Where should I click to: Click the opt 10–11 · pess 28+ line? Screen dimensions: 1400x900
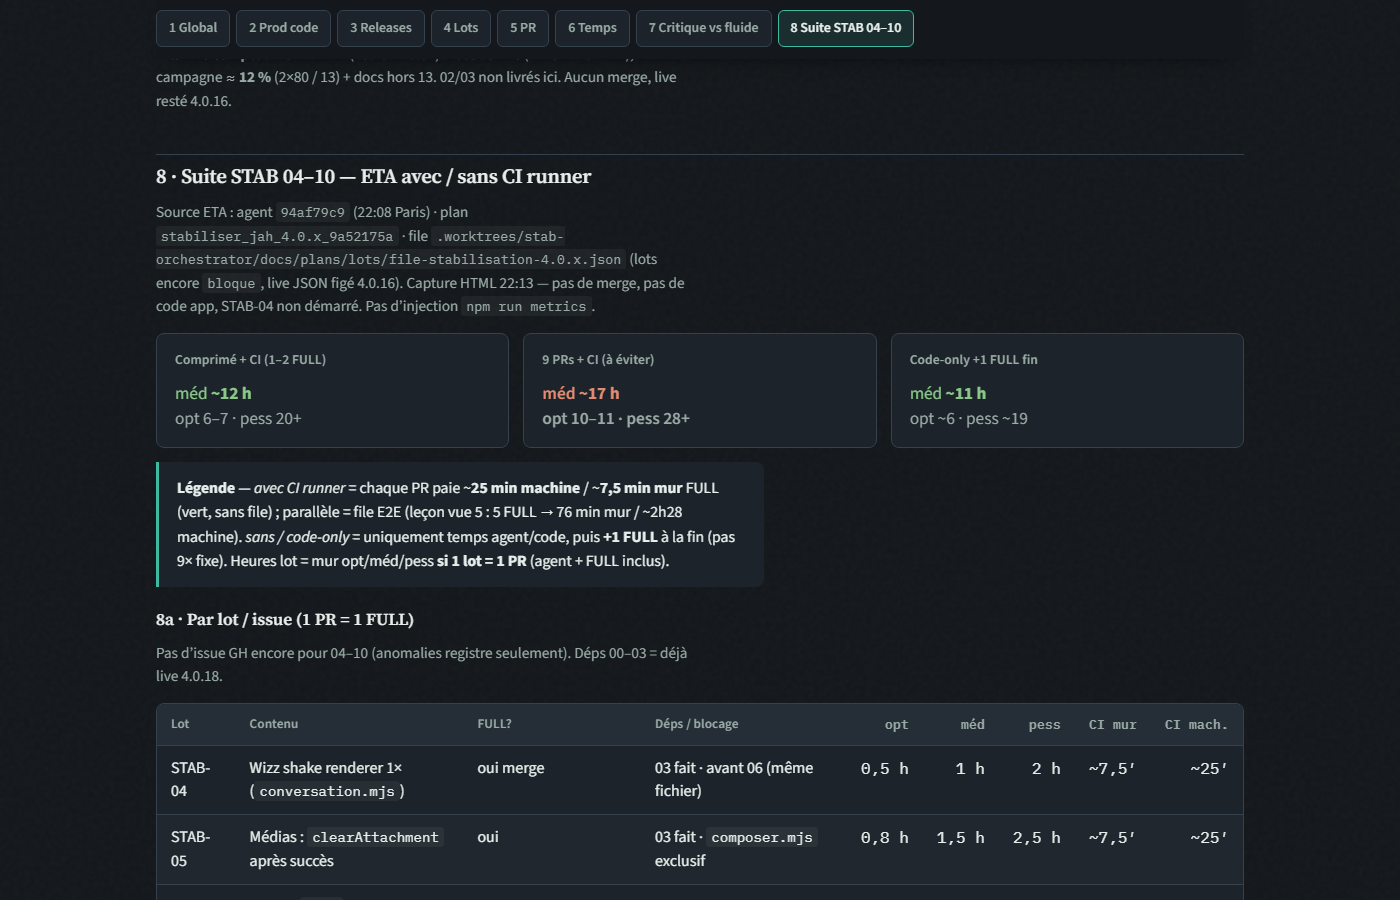[616, 419]
